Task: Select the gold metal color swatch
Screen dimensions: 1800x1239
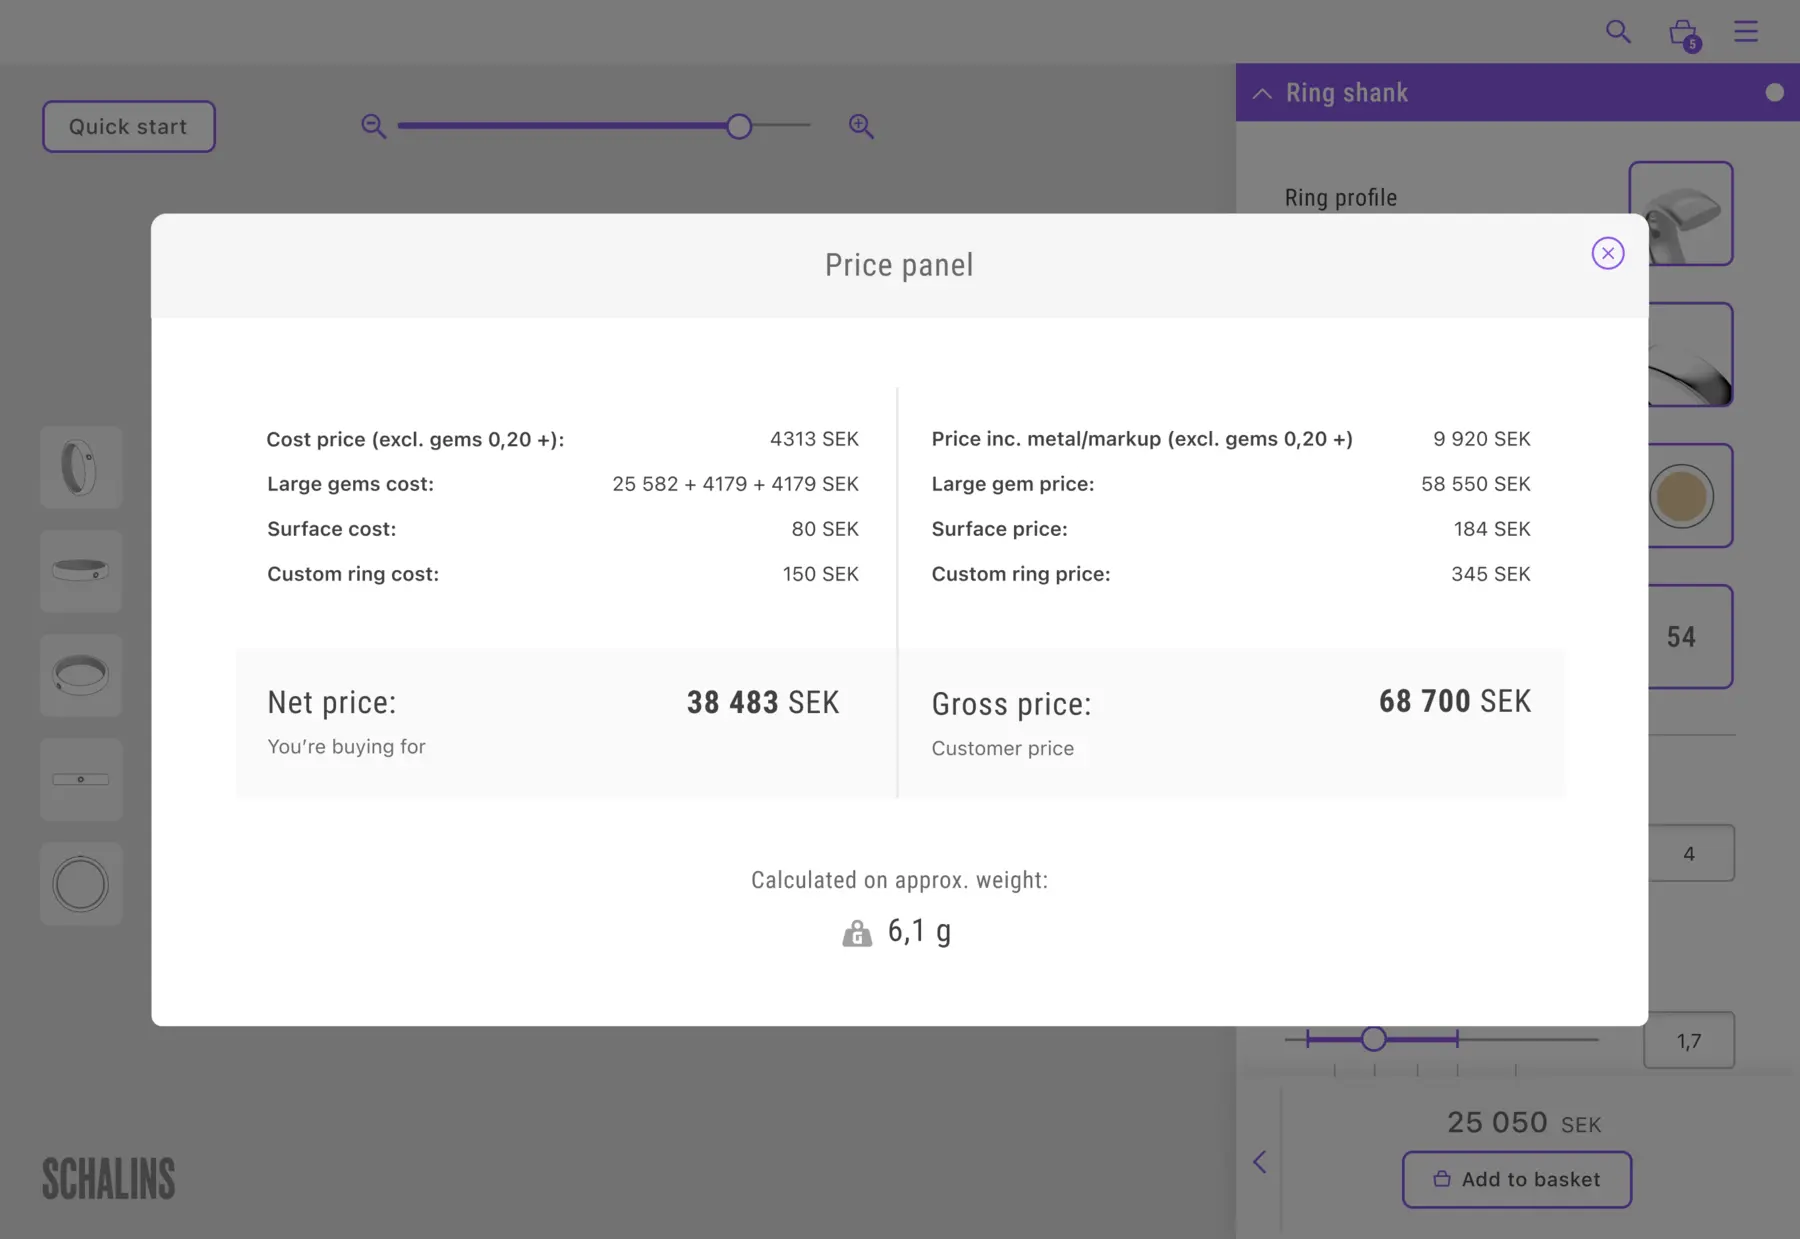Action: click(x=1682, y=496)
